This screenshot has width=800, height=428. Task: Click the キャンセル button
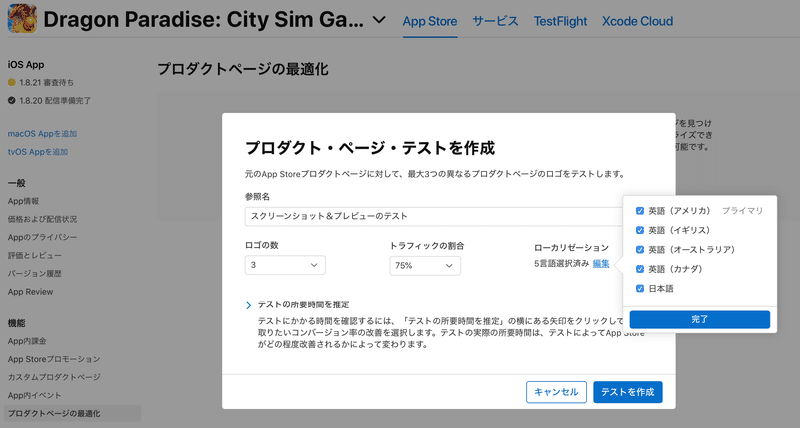click(556, 392)
